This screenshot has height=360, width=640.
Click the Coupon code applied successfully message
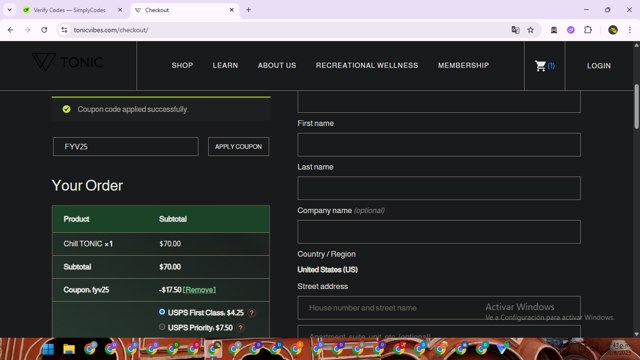point(133,109)
